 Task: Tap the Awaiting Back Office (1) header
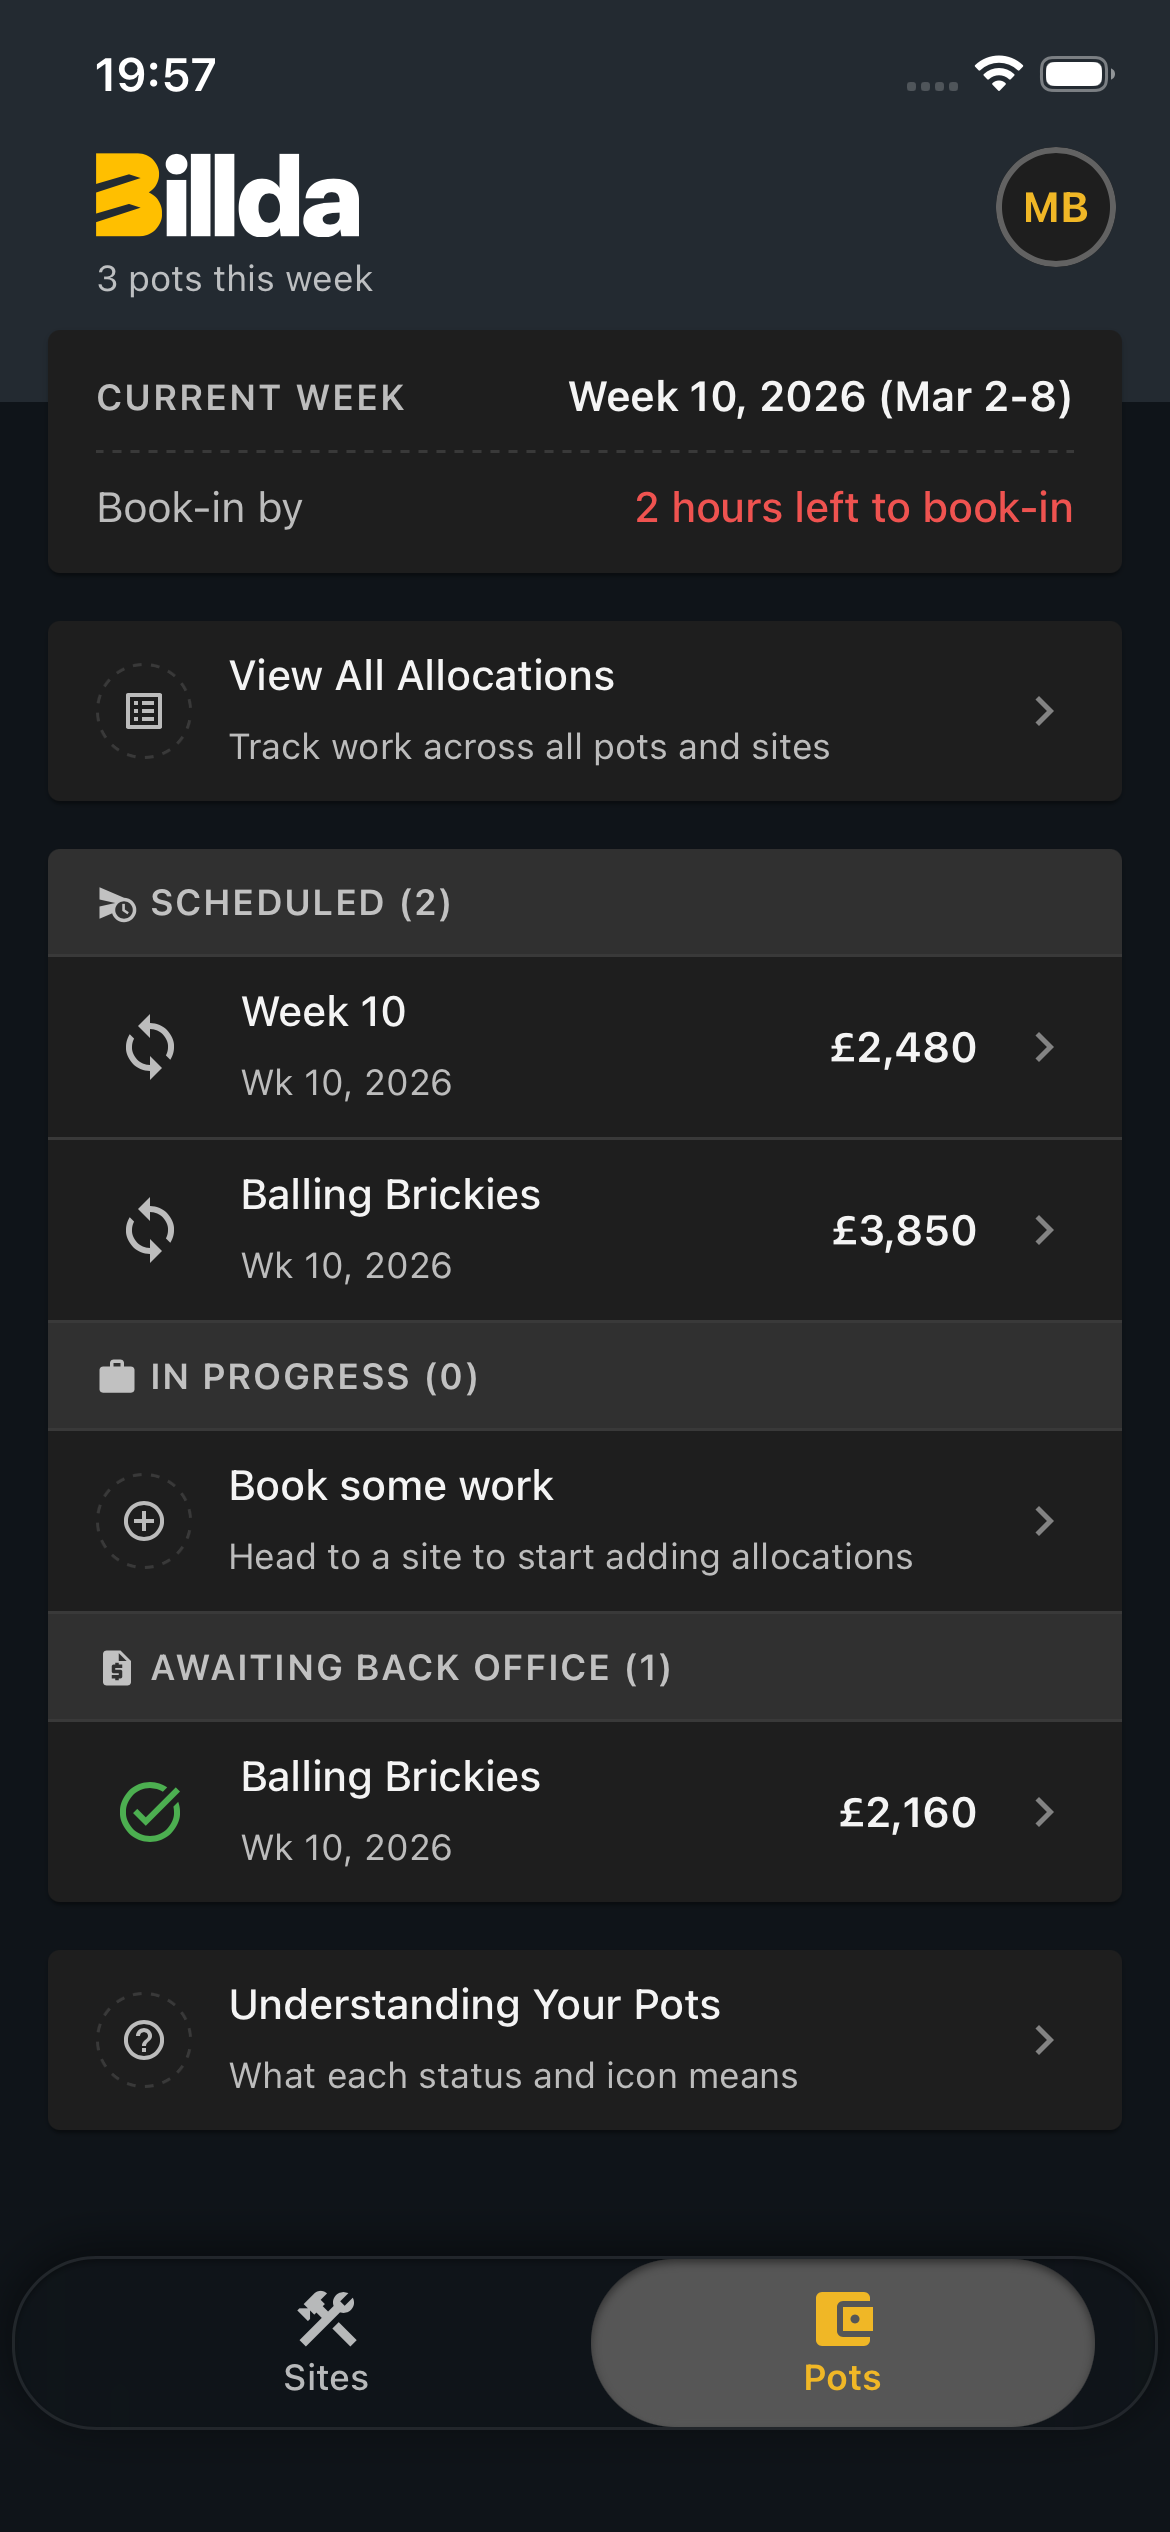click(x=410, y=1667)
